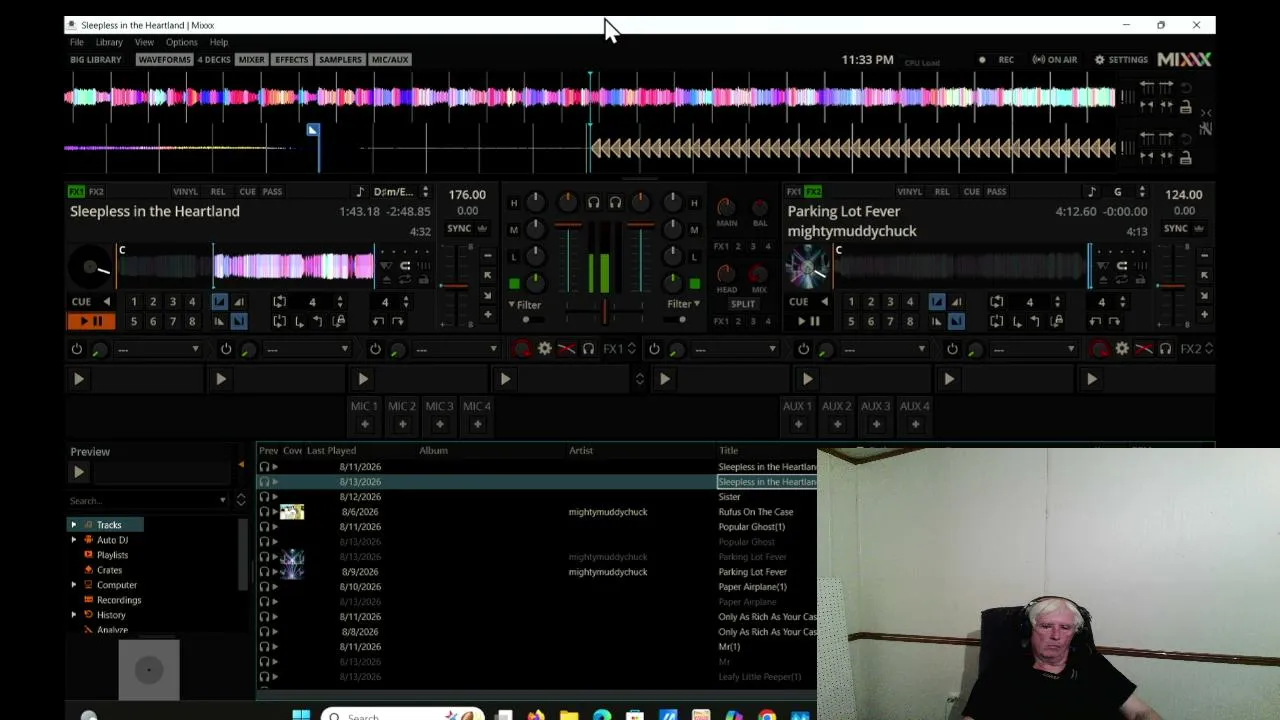1280x720 pixels.
Task: Open the File menu
Action: point(76,42)
